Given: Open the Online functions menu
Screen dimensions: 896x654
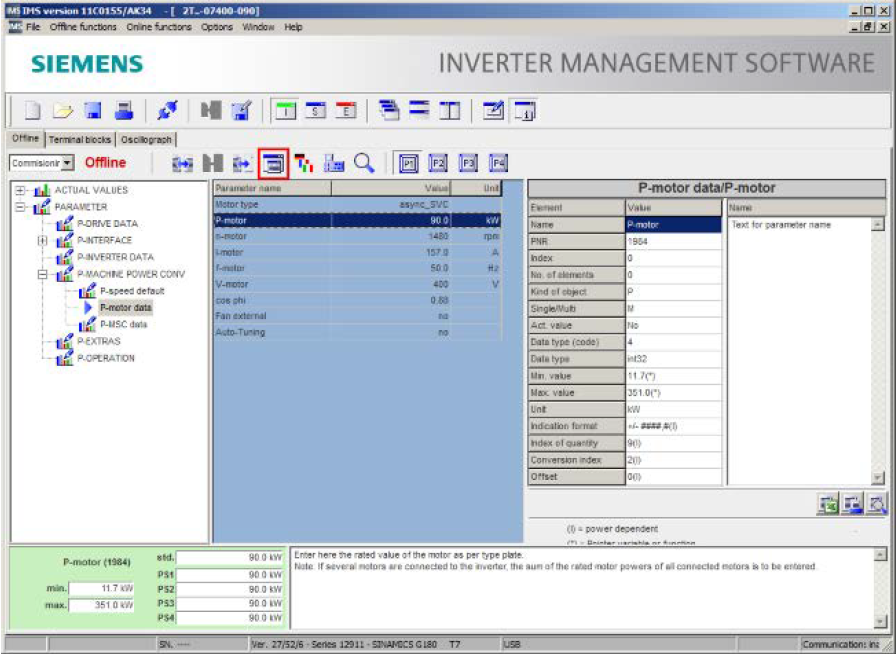Looking at the screenshot, I should coord(159,27).
